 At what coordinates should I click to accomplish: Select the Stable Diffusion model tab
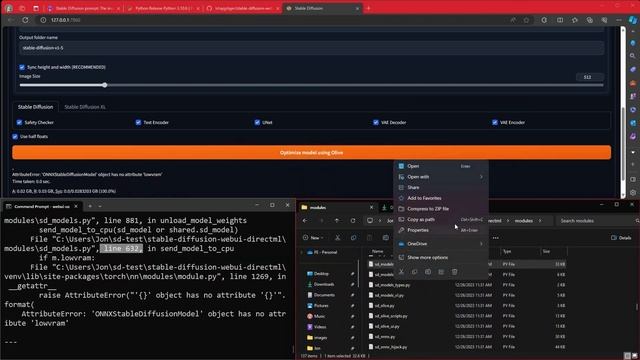pos(36,107)
